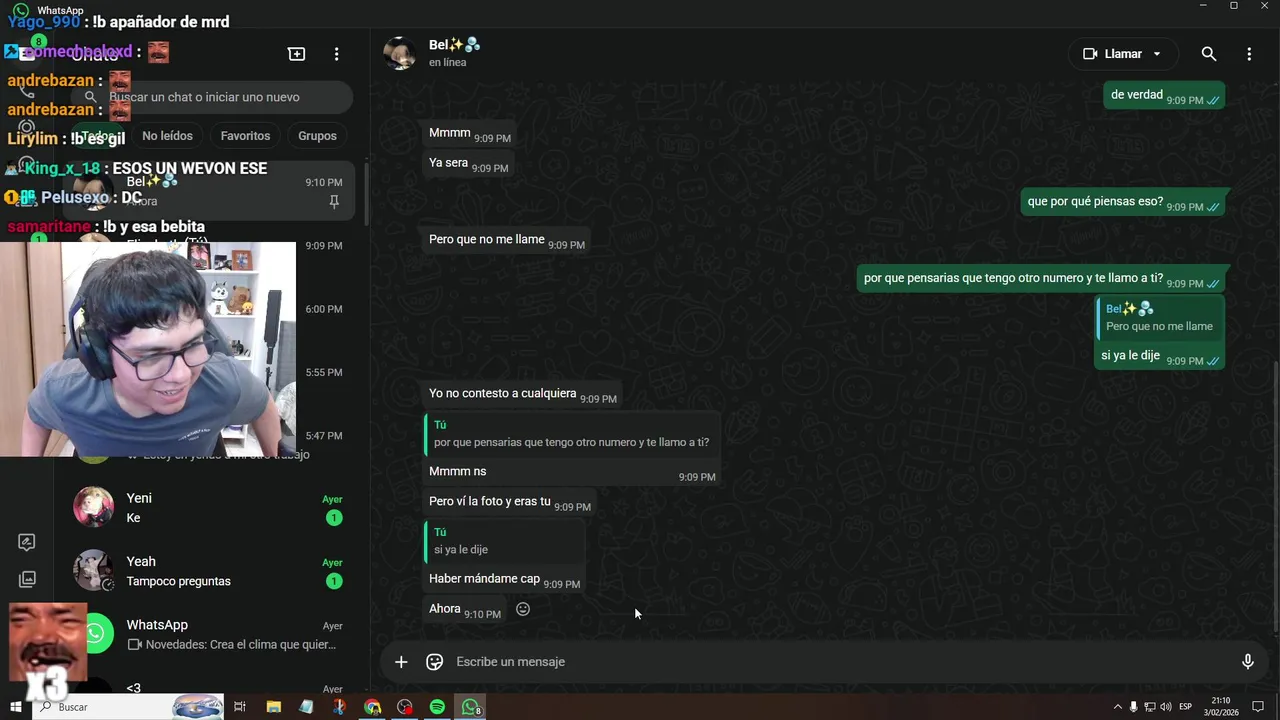Focus the 'Escribe un mensaje' field
1280x720 pixels.
pos(840,662)
